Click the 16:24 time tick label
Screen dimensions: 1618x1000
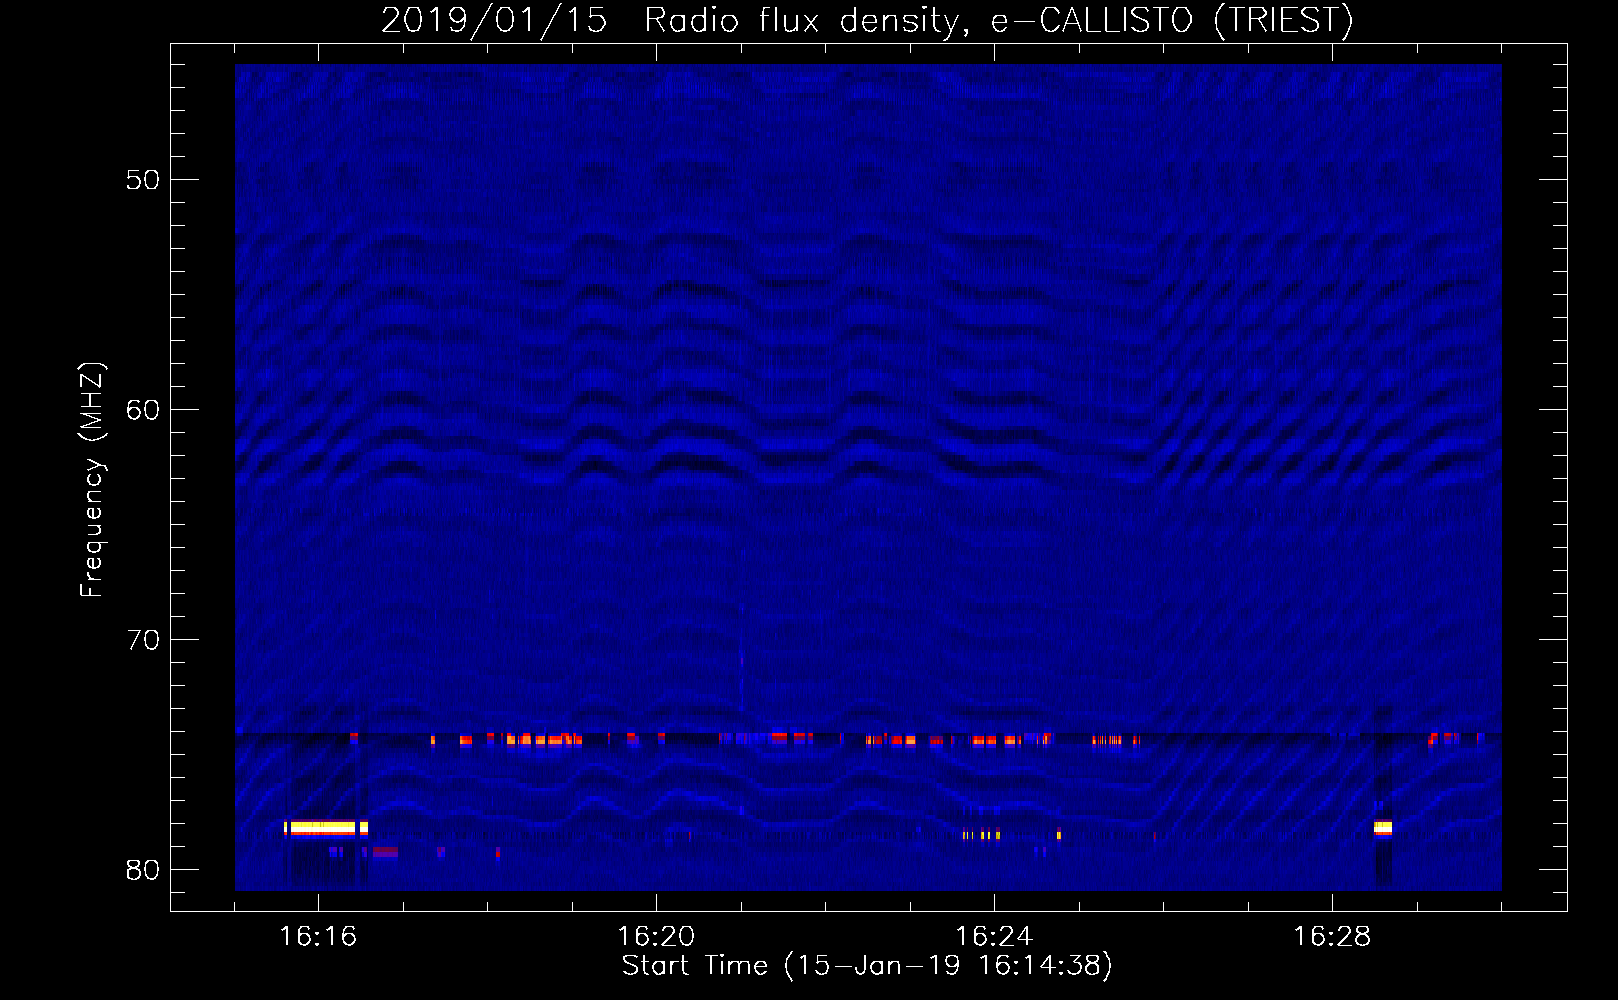(x=994, y=937)
